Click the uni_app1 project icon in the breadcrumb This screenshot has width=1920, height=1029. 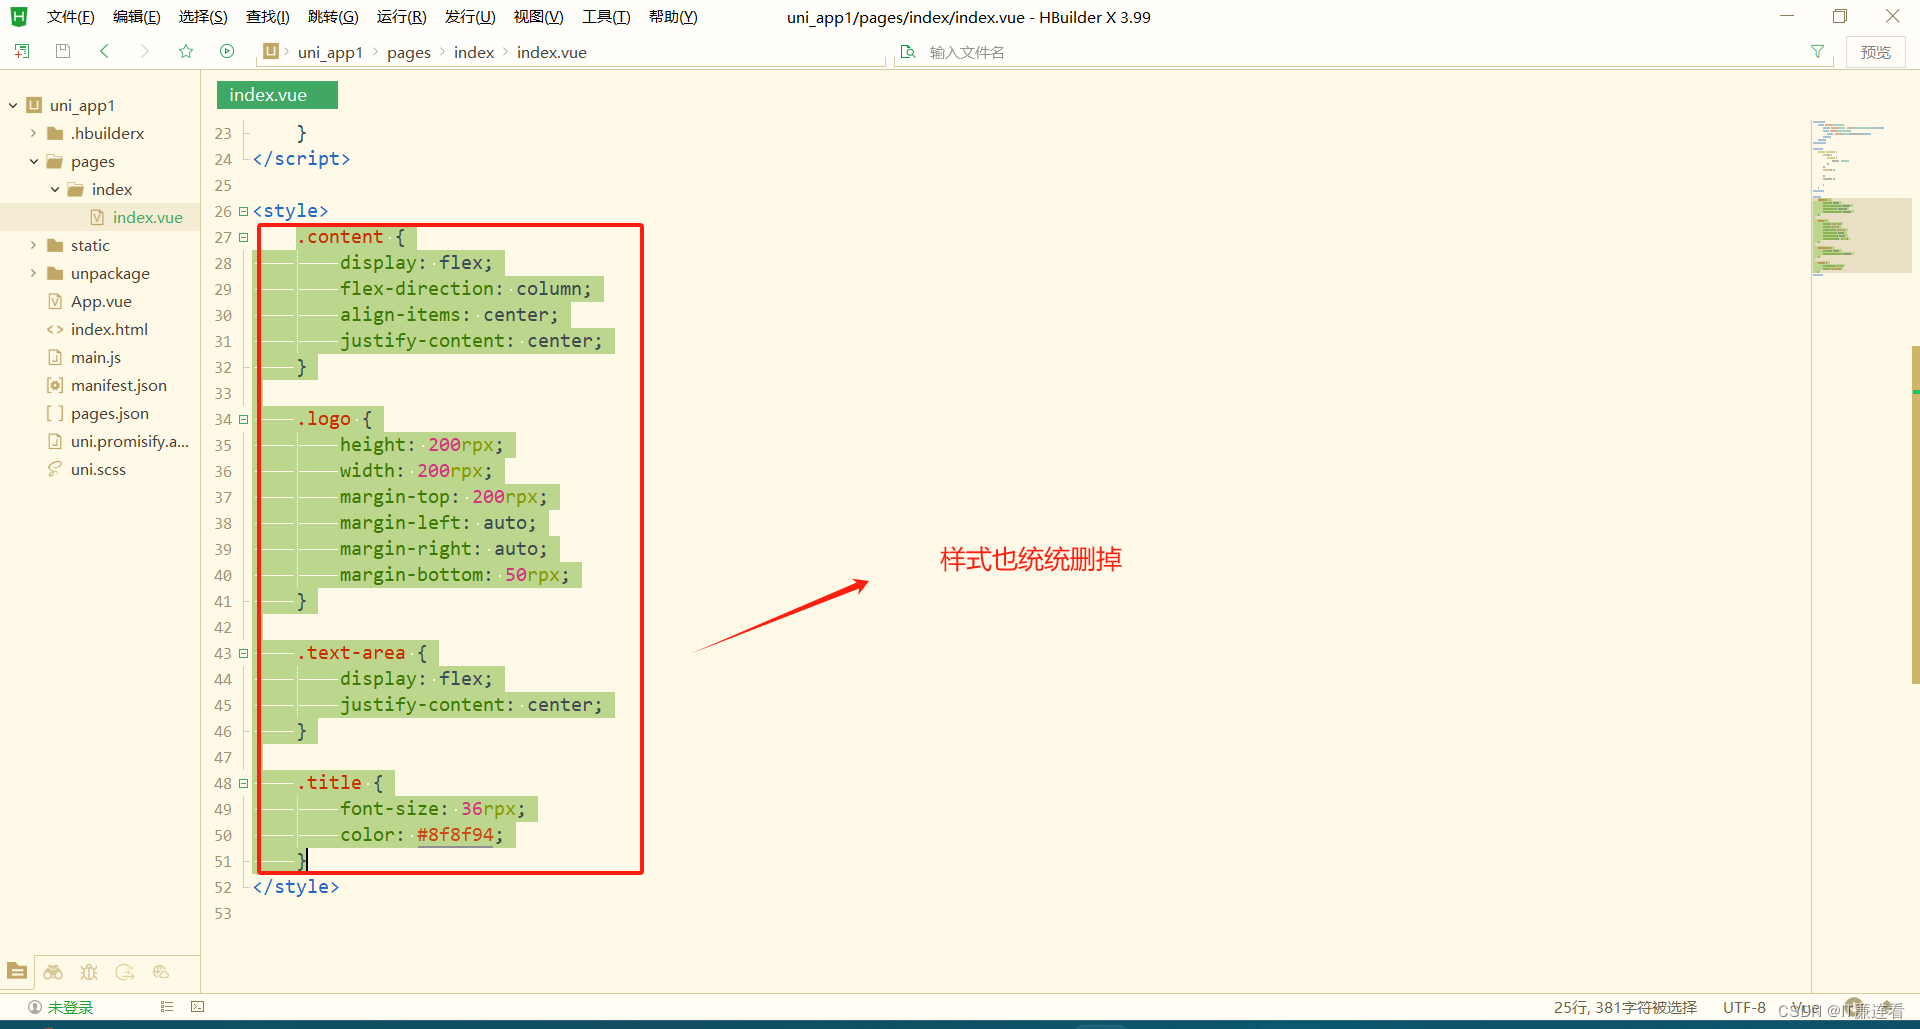click(271, 51)
